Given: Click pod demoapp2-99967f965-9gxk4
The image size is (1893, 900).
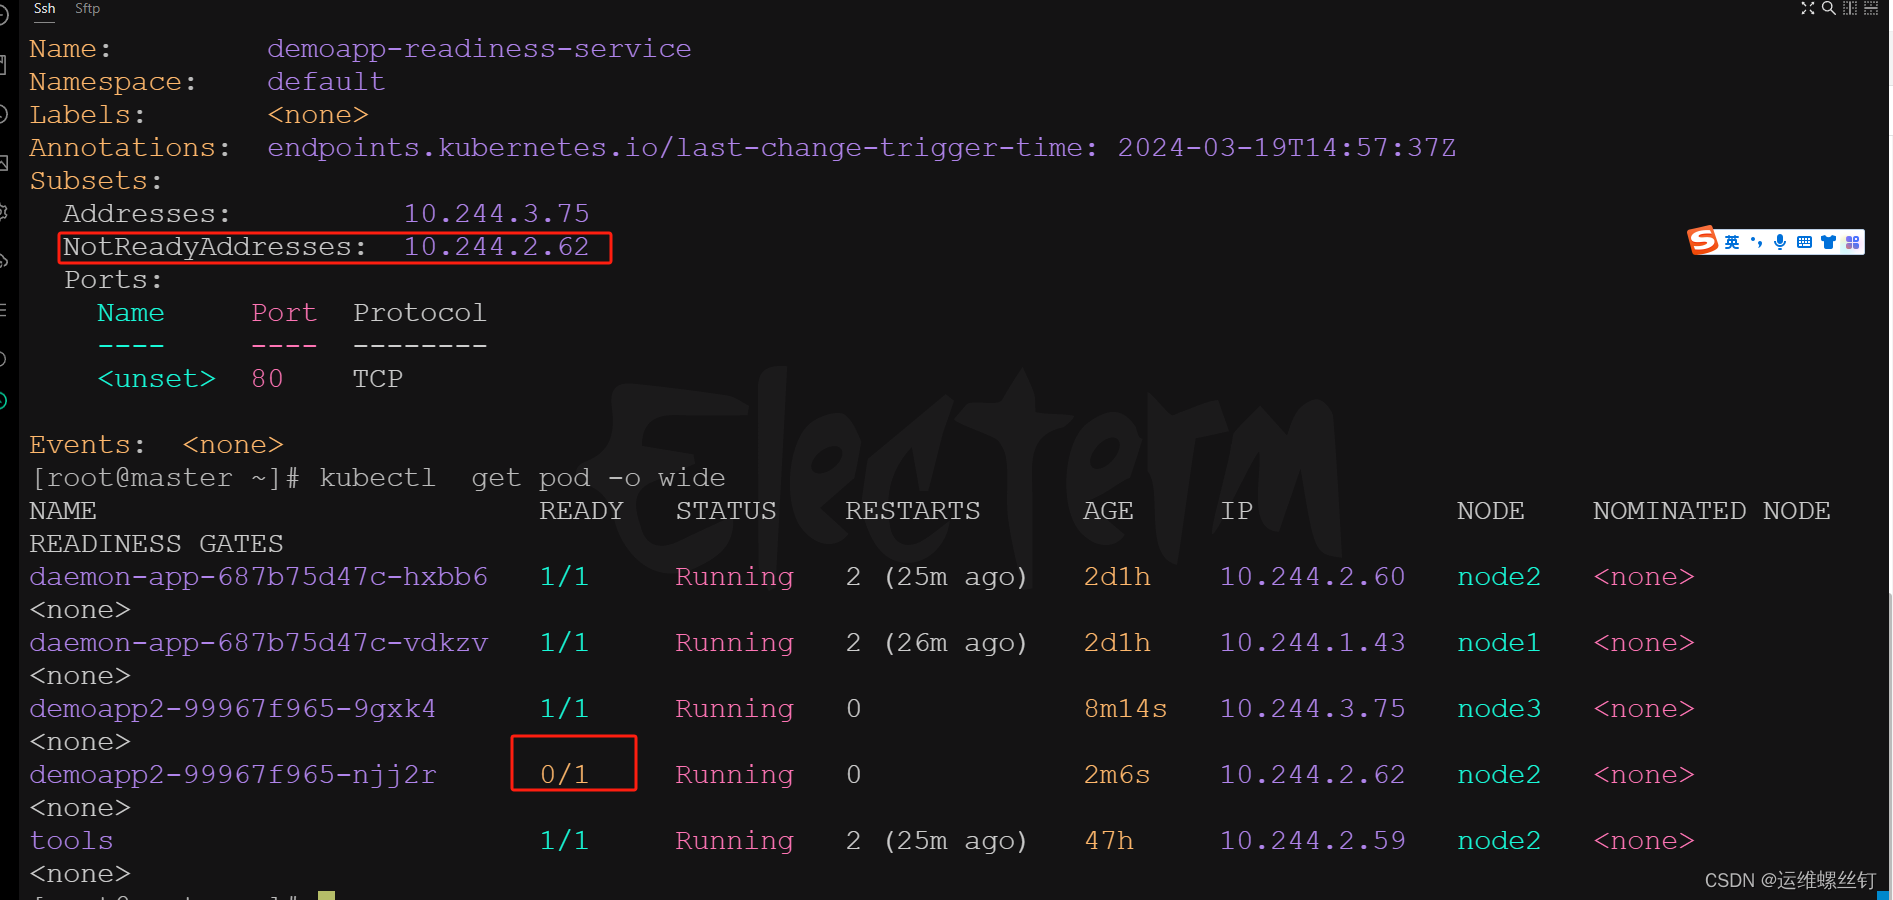Looking at the screenshot, I should tap(233, 709).
